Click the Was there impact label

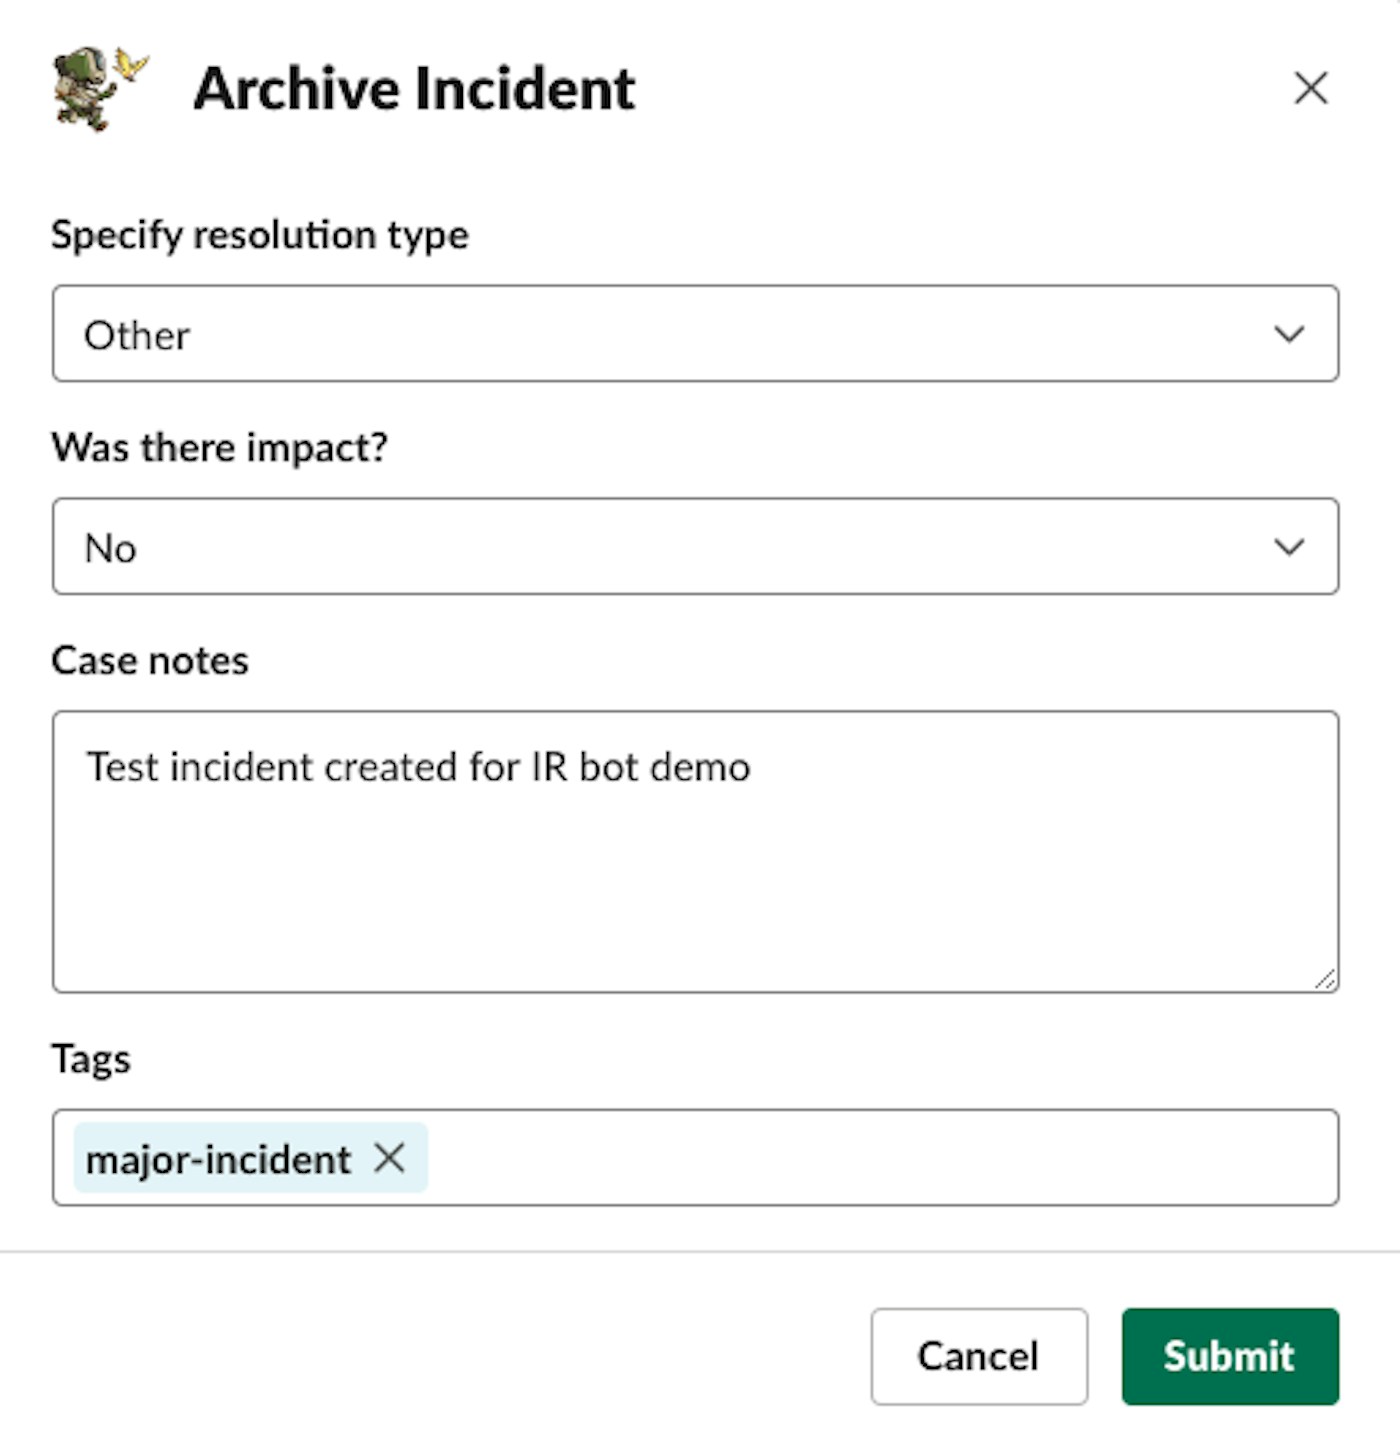click(x=219, y=447)
